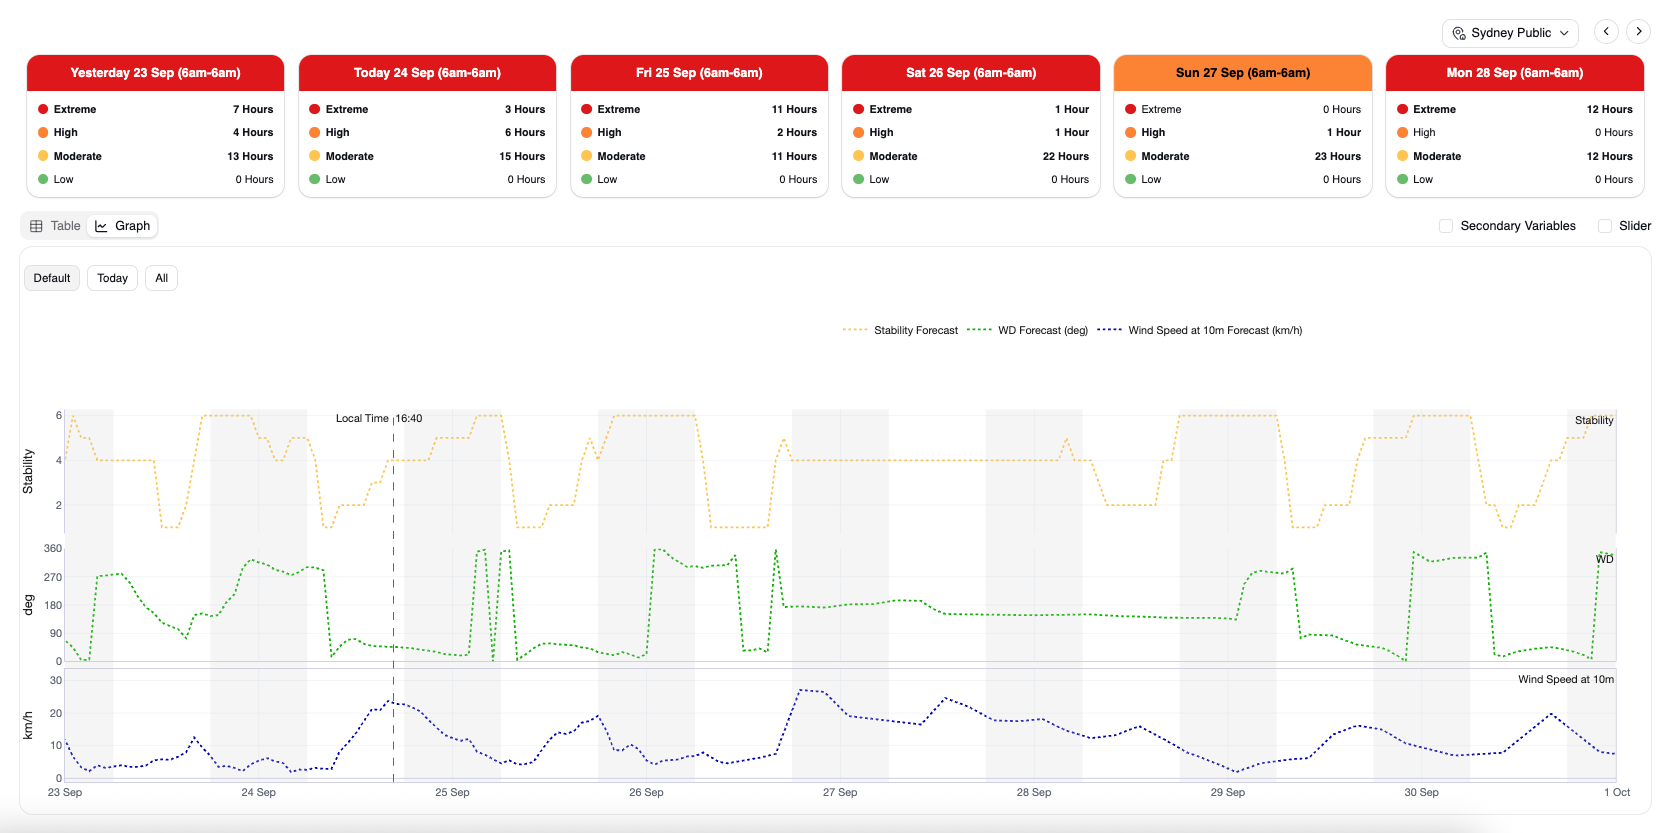The image size is (1671, 833).
Task: Toggle Wind Speed at 10m Forecast legend entry
Action: pos(1199,330)
